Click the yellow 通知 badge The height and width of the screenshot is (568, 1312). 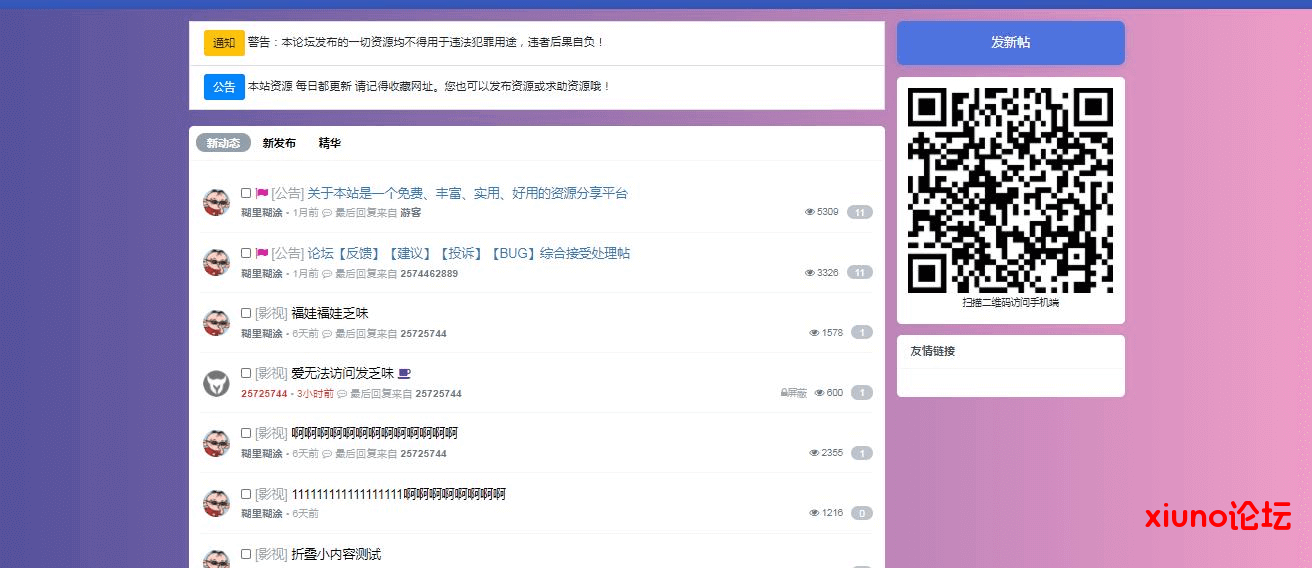[x=224, y=43]
